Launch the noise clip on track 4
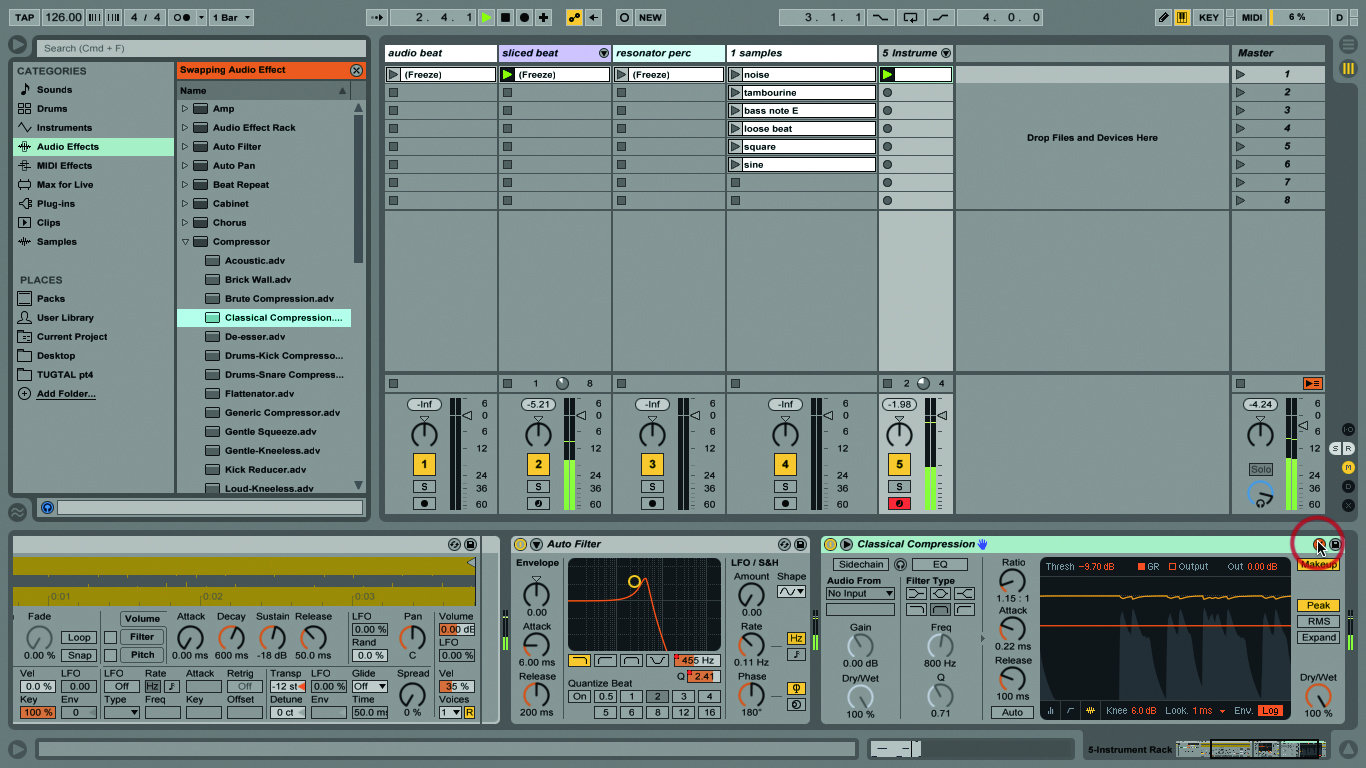The image size is (1366, 768). point(737,74)
